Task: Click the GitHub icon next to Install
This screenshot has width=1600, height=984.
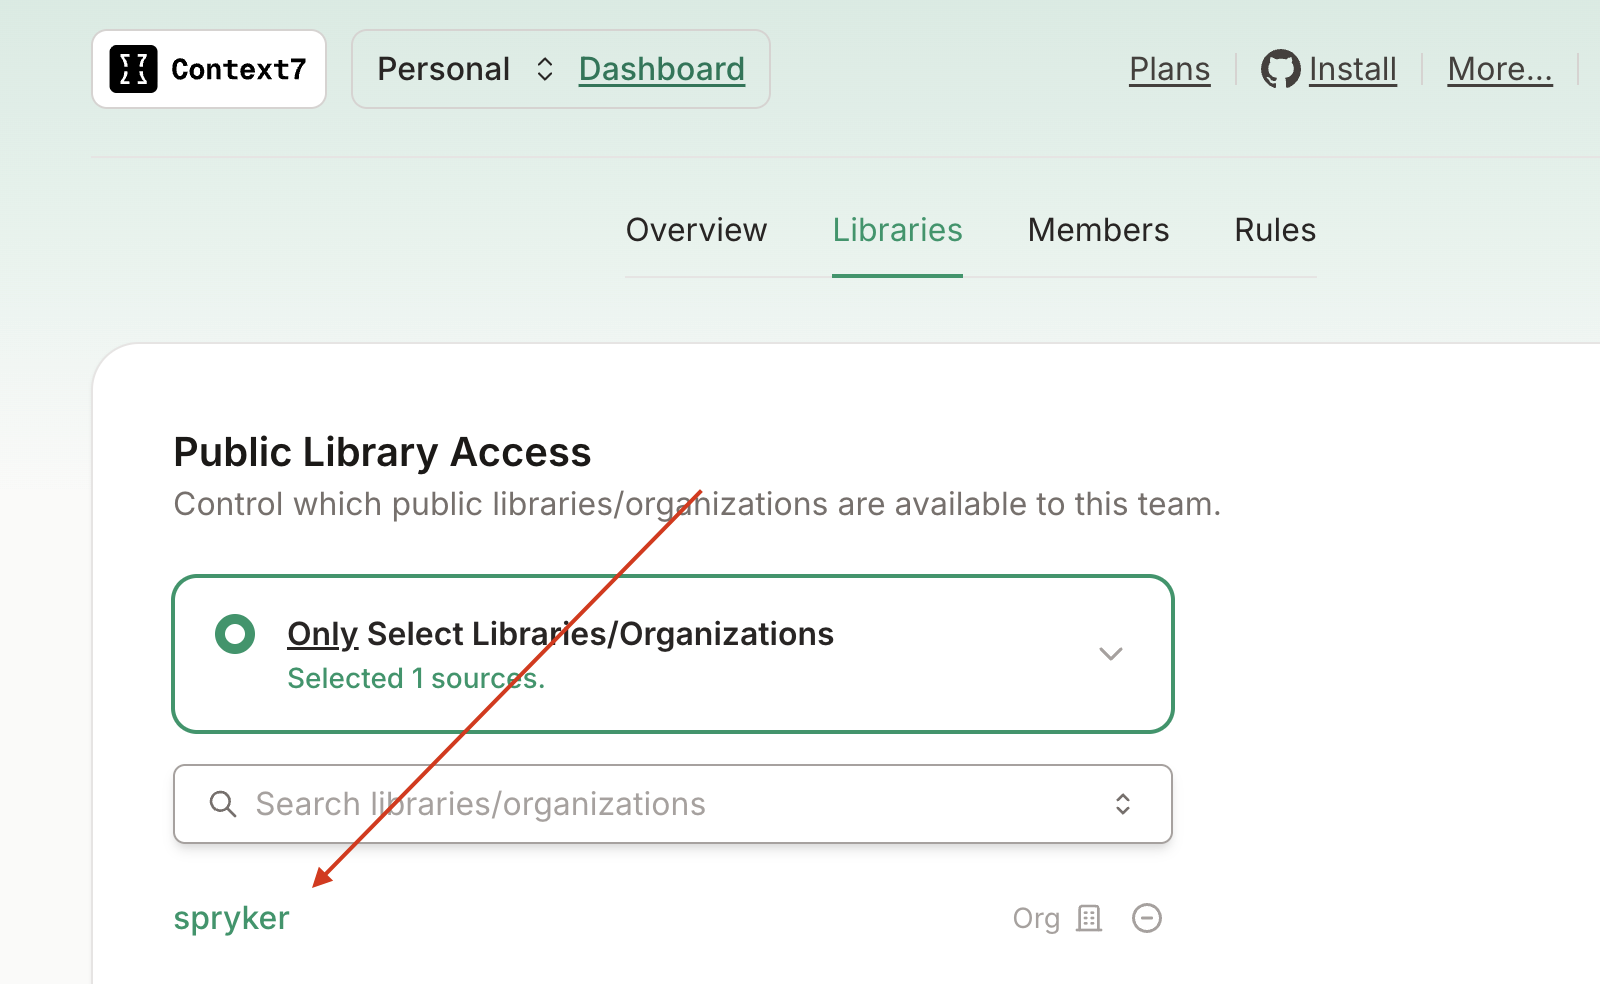Action: pos(1278,68)
